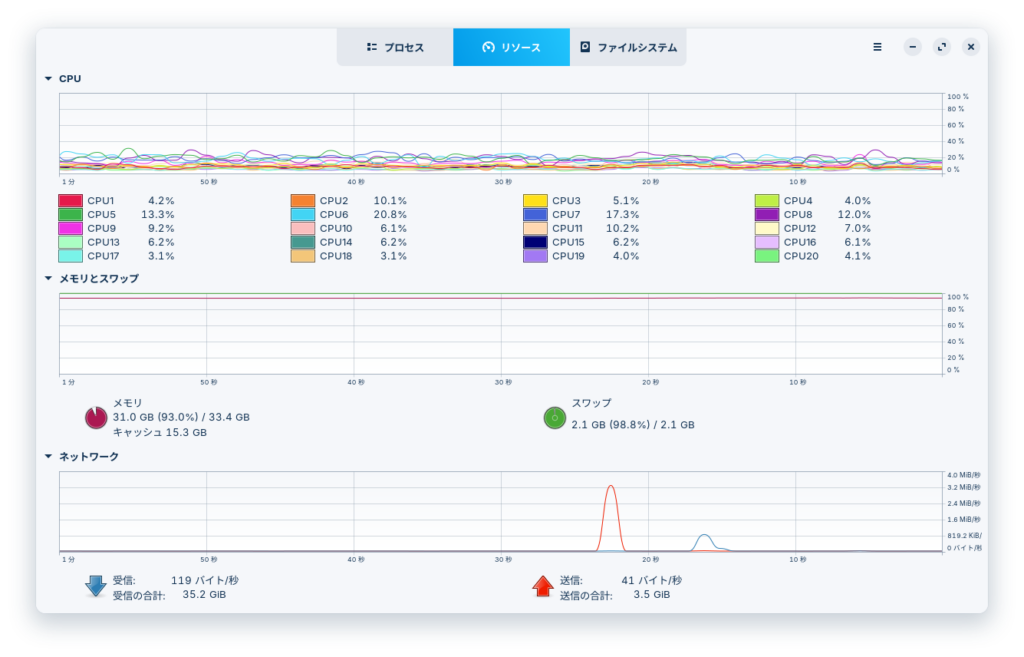The image size is (1024, 657).
Task: Maximize the system monitor window
Action: tap(941, 47)
